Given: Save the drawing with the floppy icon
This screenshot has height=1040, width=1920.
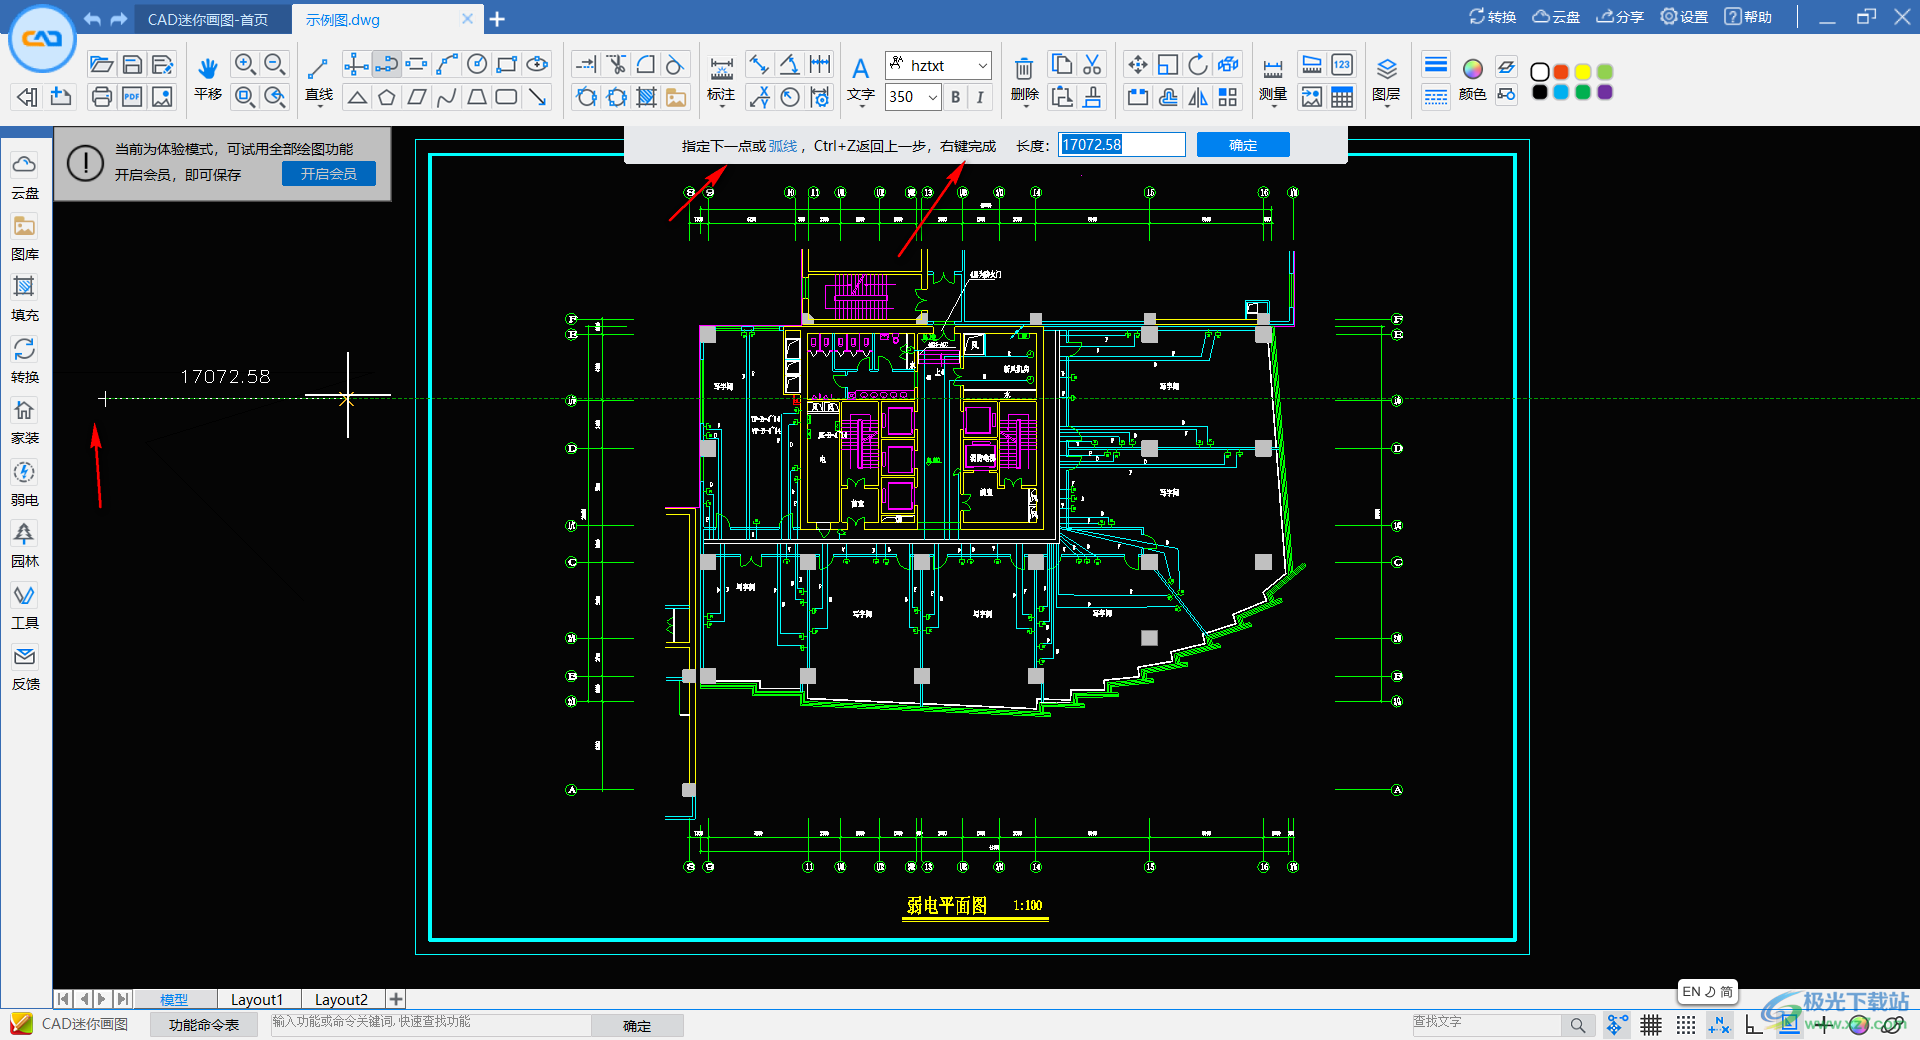Looking at the screenshot, I should coord(132,65).
